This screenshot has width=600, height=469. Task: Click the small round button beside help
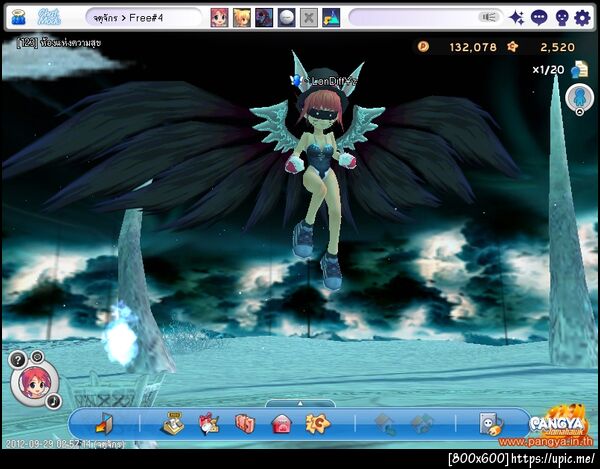(37, 357)
